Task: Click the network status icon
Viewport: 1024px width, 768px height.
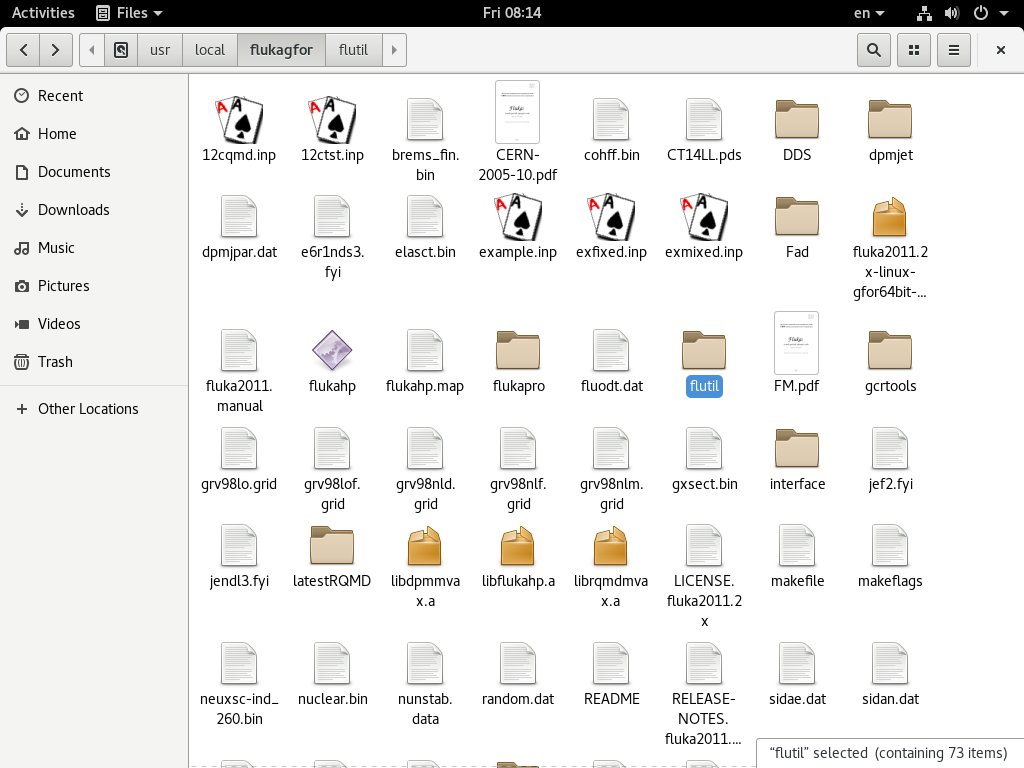Action: 924,13
